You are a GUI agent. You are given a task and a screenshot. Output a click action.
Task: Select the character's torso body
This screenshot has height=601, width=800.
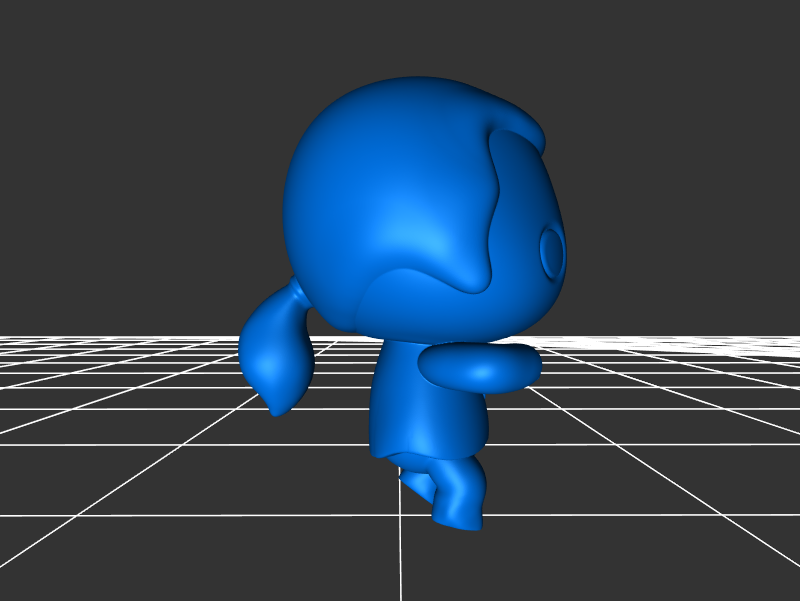tap(428, 401)
